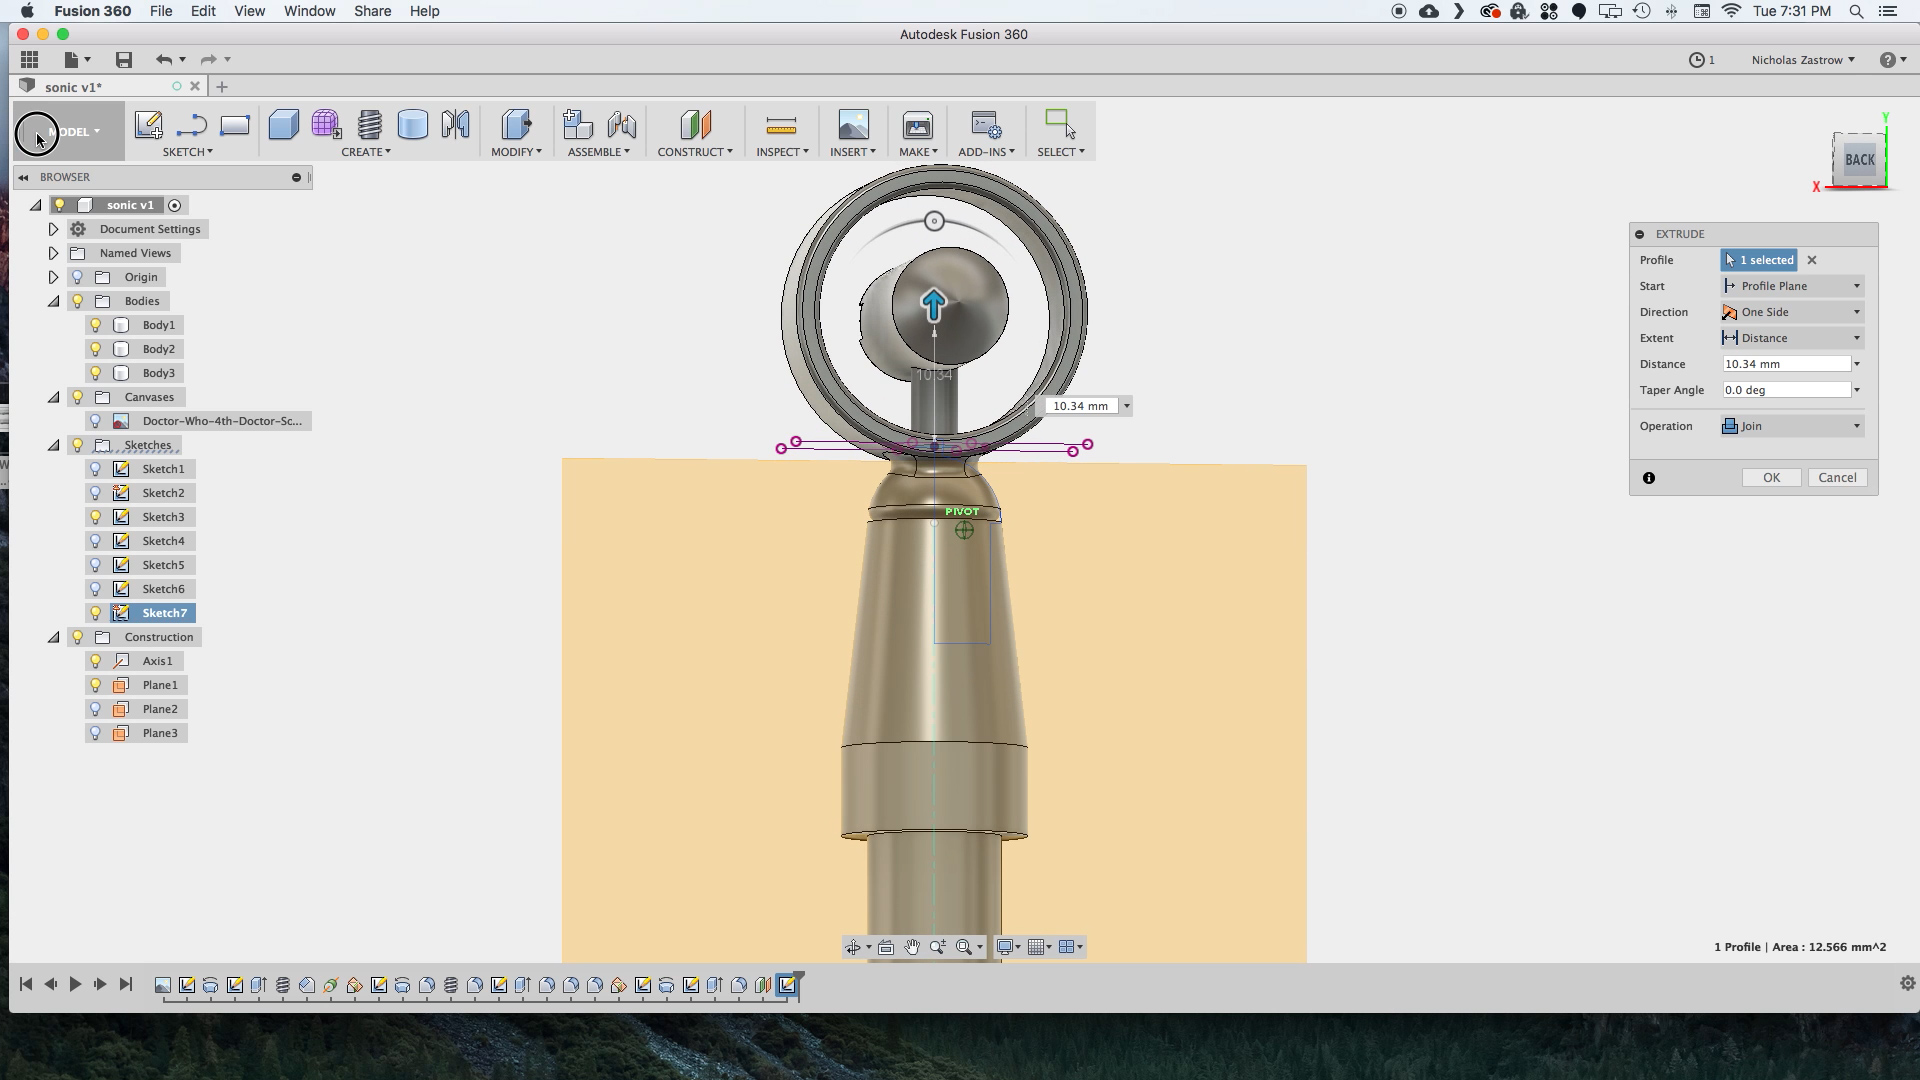1920x1080 pixels.
Task: Collapse the Construction folder
Action: coord(54,637)
